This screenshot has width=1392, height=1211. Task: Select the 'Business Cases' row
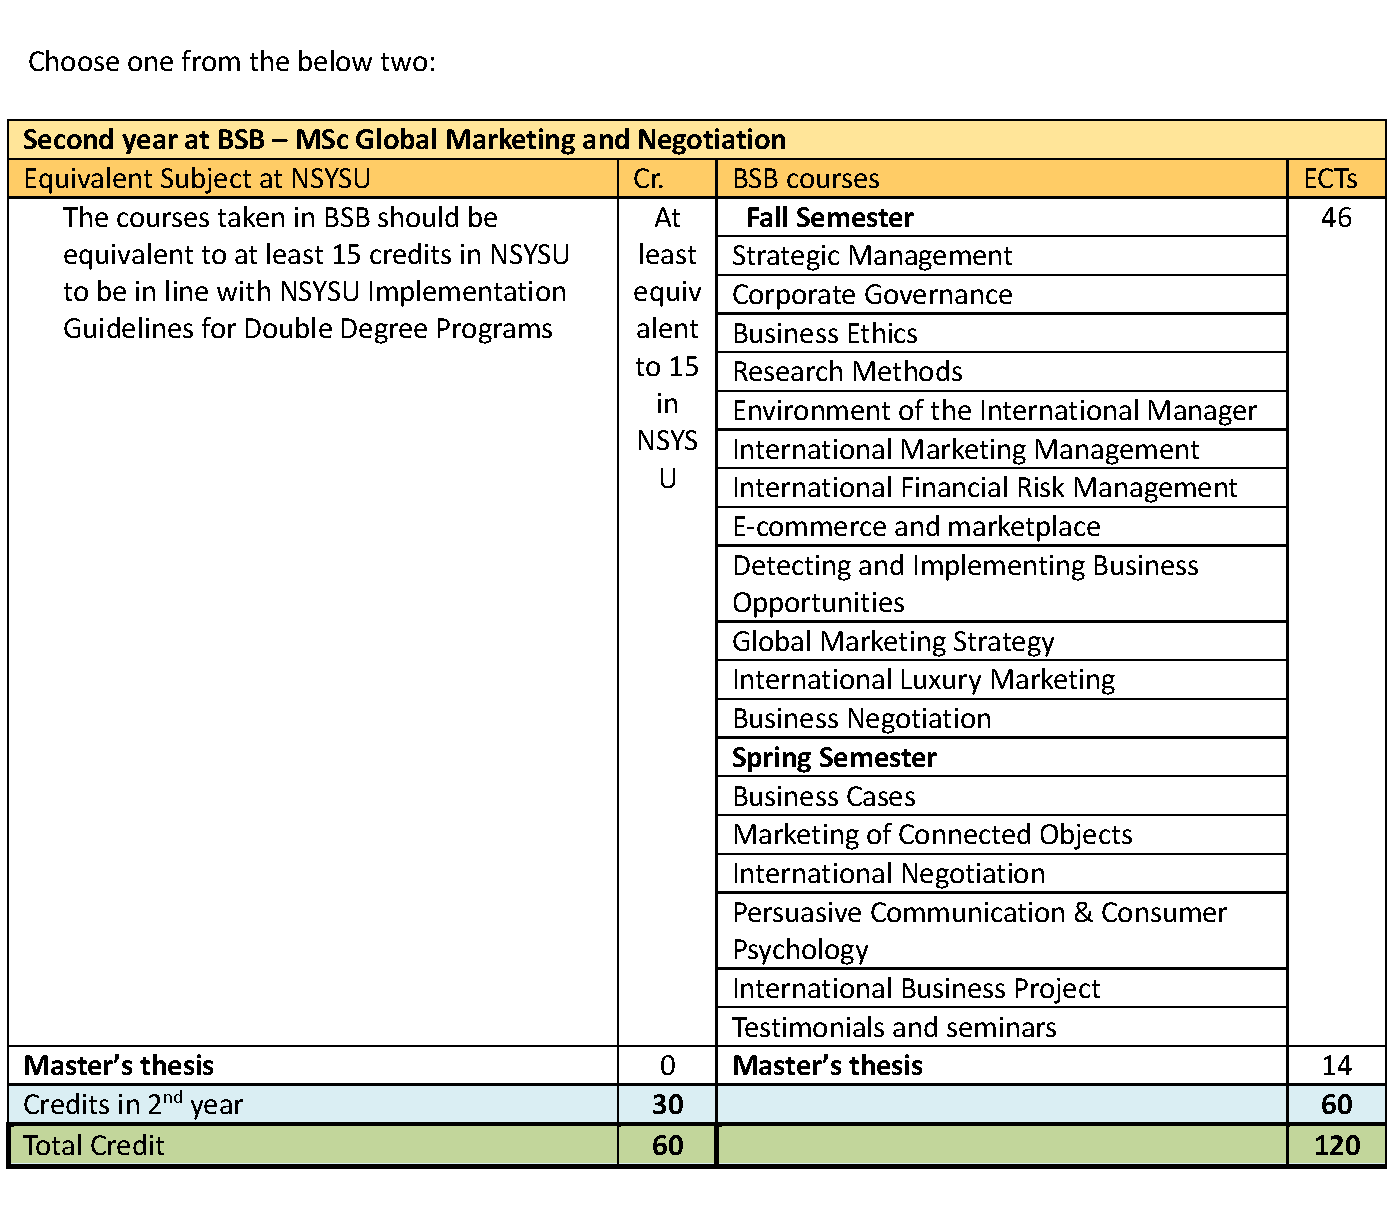[1002, 797]
